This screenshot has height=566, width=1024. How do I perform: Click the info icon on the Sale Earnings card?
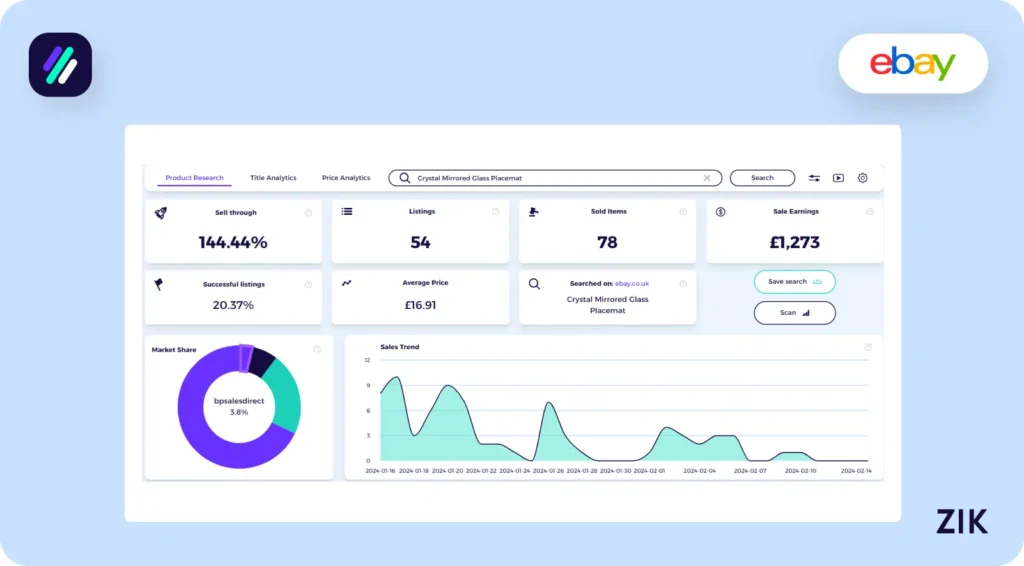pyautogui.click(x=870, y=212)
